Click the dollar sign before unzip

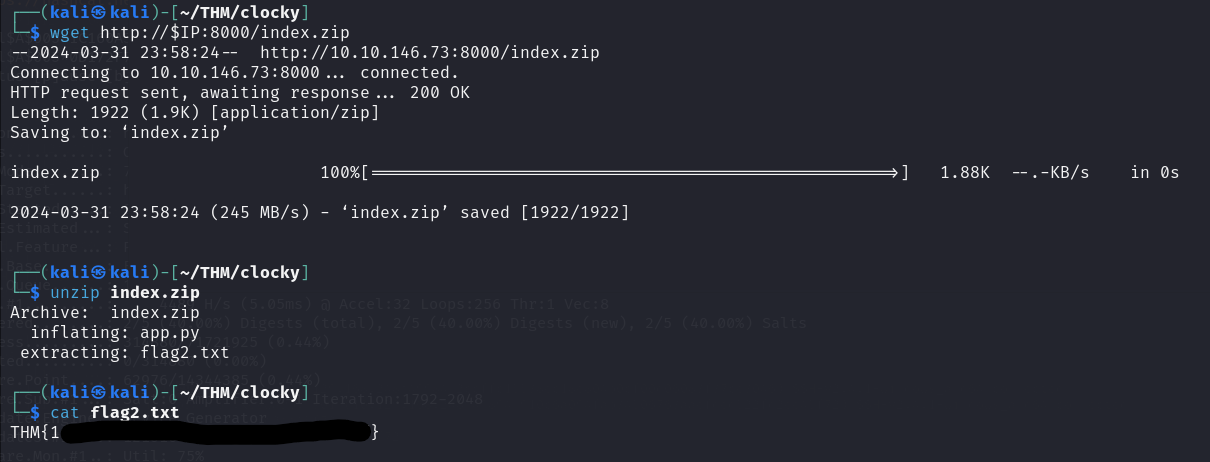[36, 292]
